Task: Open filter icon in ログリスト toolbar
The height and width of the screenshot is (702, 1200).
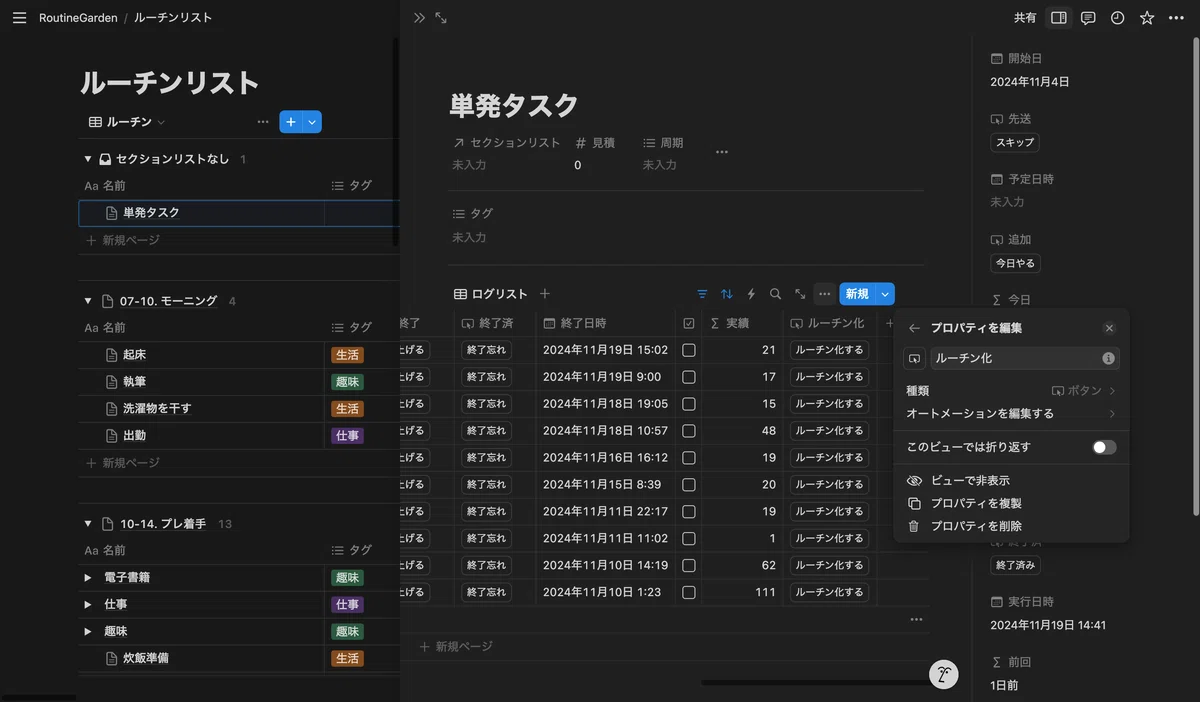Action: (702, 294)
